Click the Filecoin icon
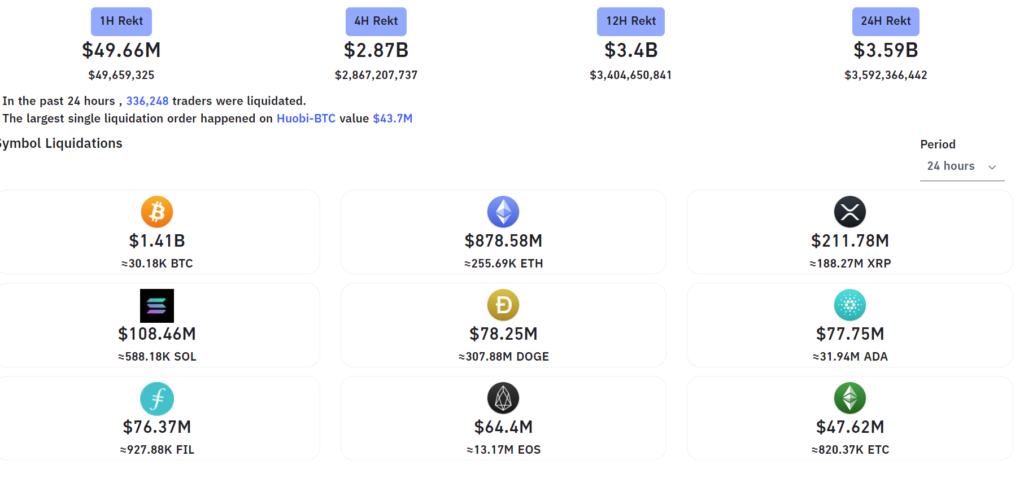This screenshot has width=1024, height=478. click(x=157, y=398)
